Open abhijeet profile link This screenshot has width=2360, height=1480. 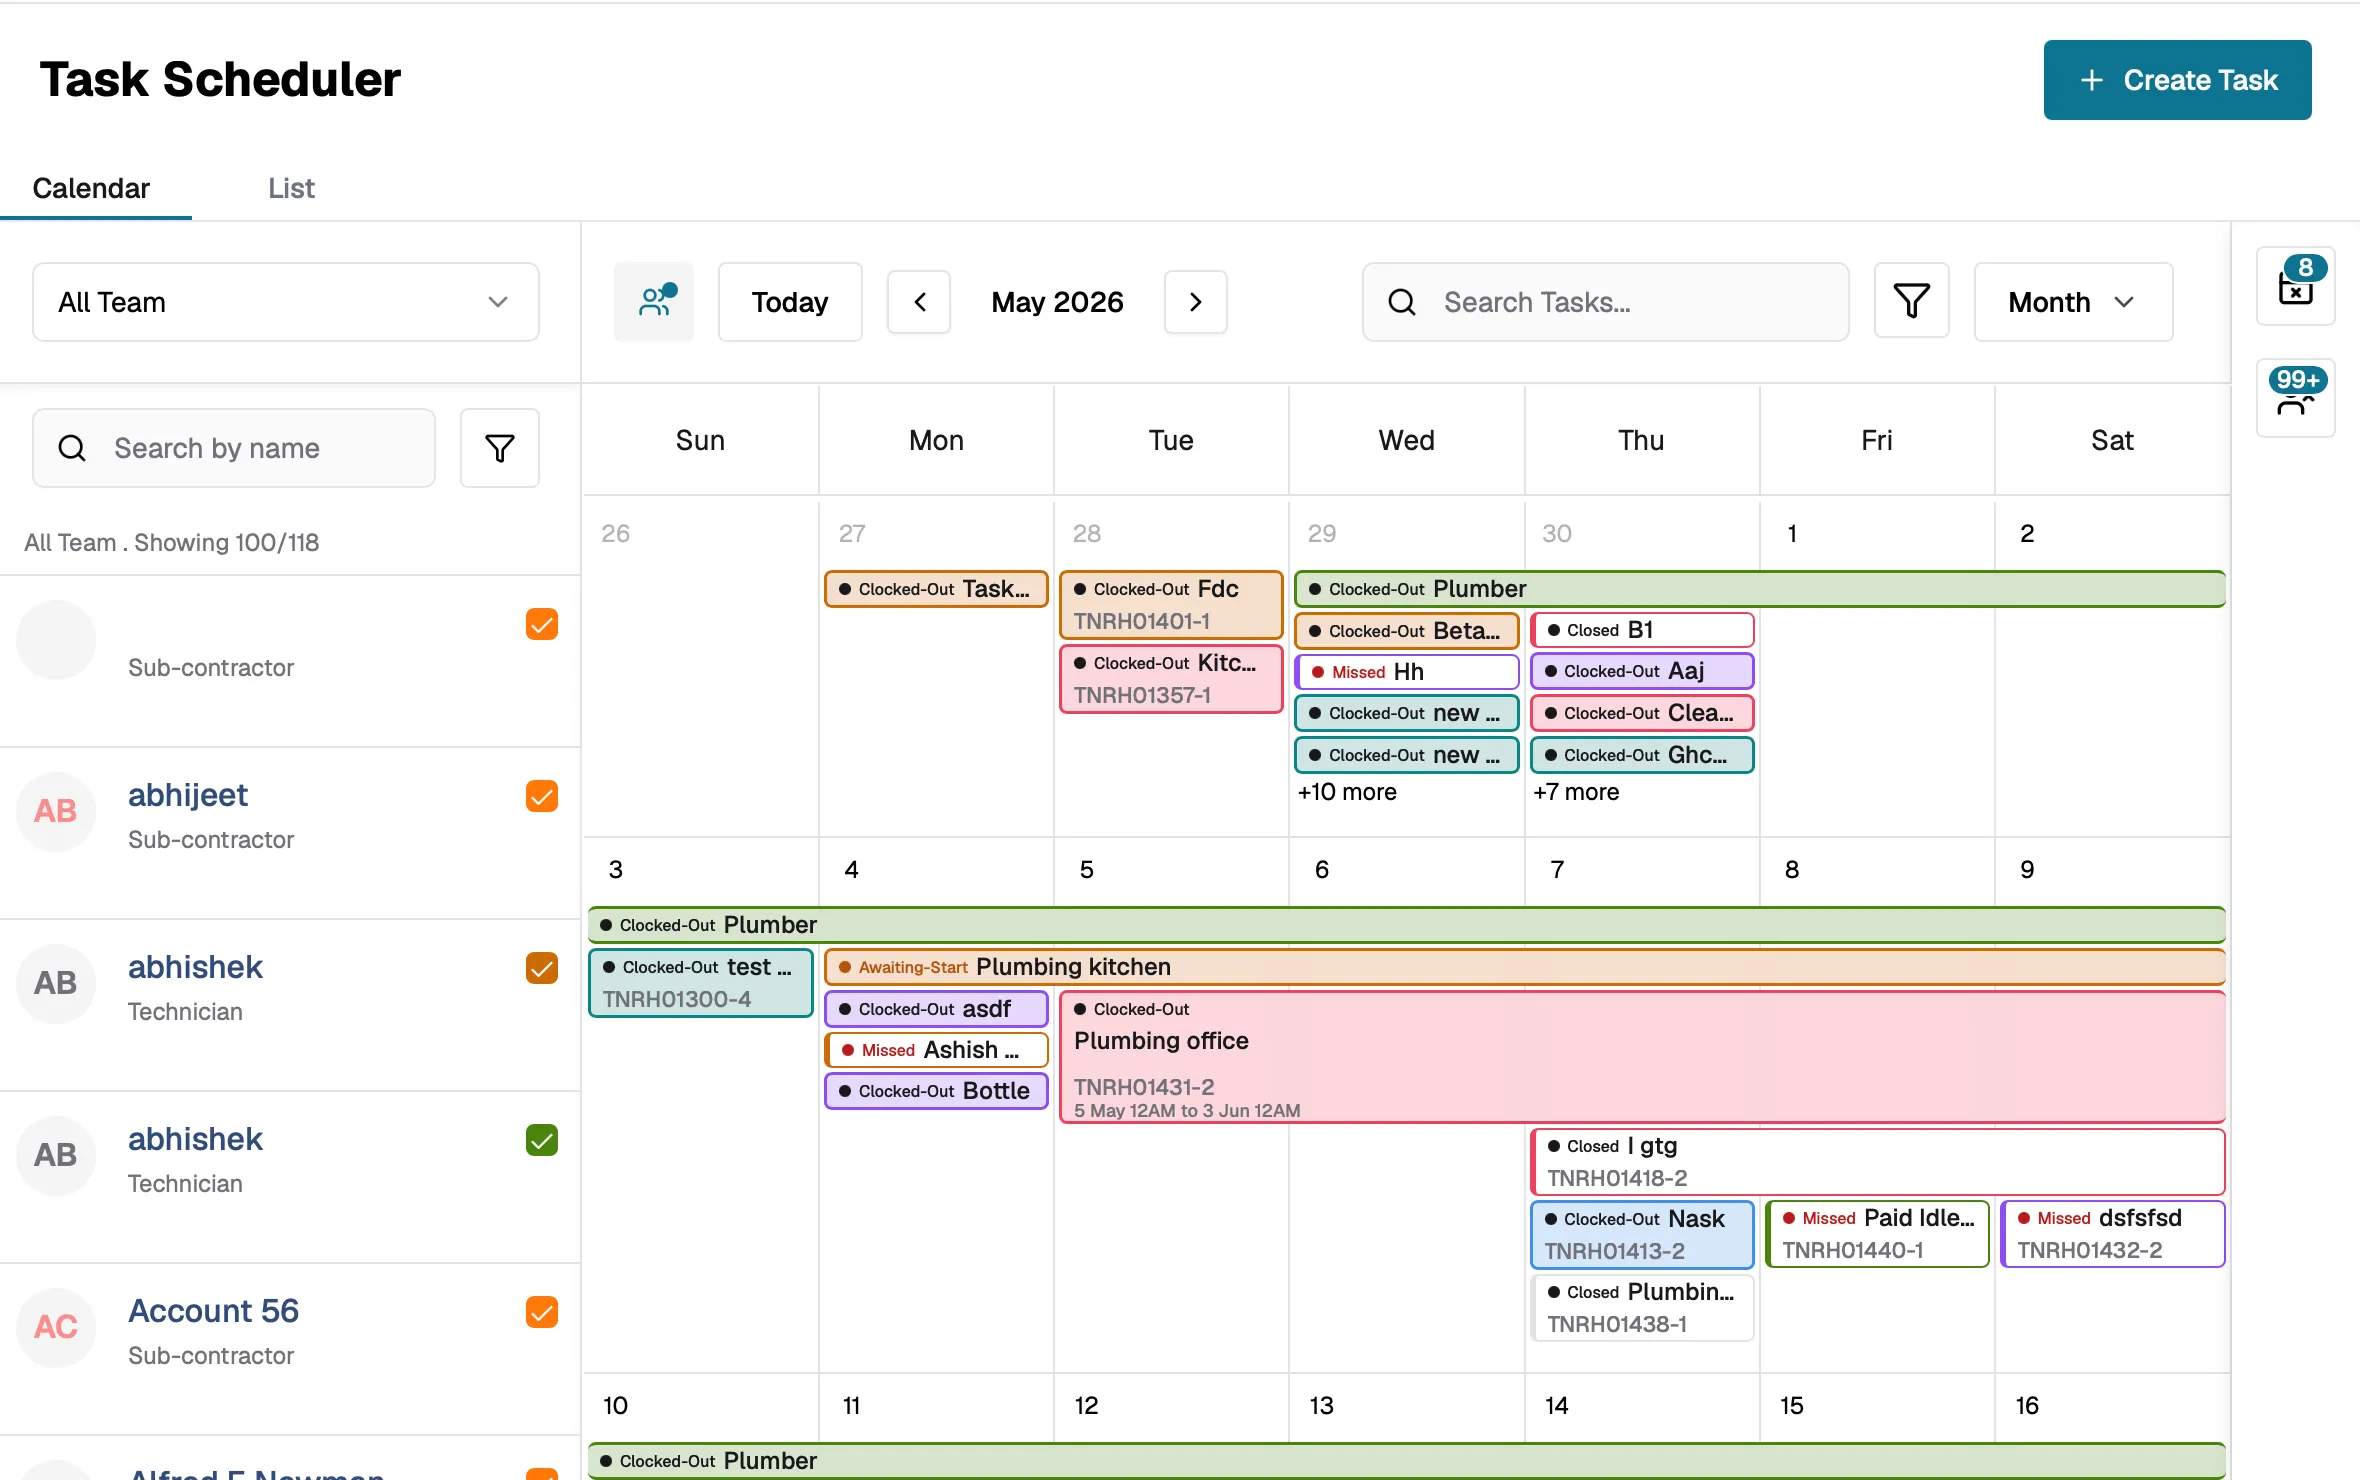coord(188,795)
